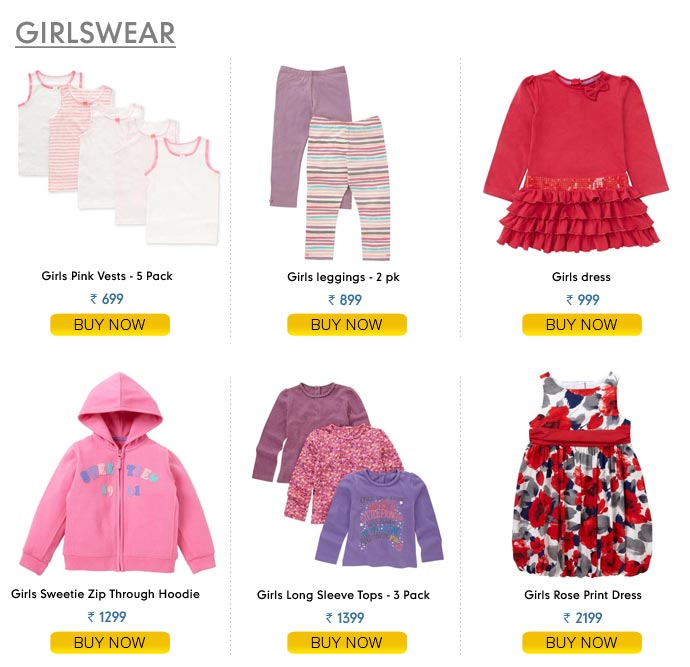Click the Rose Print Dress image

[x=582, y=474]
